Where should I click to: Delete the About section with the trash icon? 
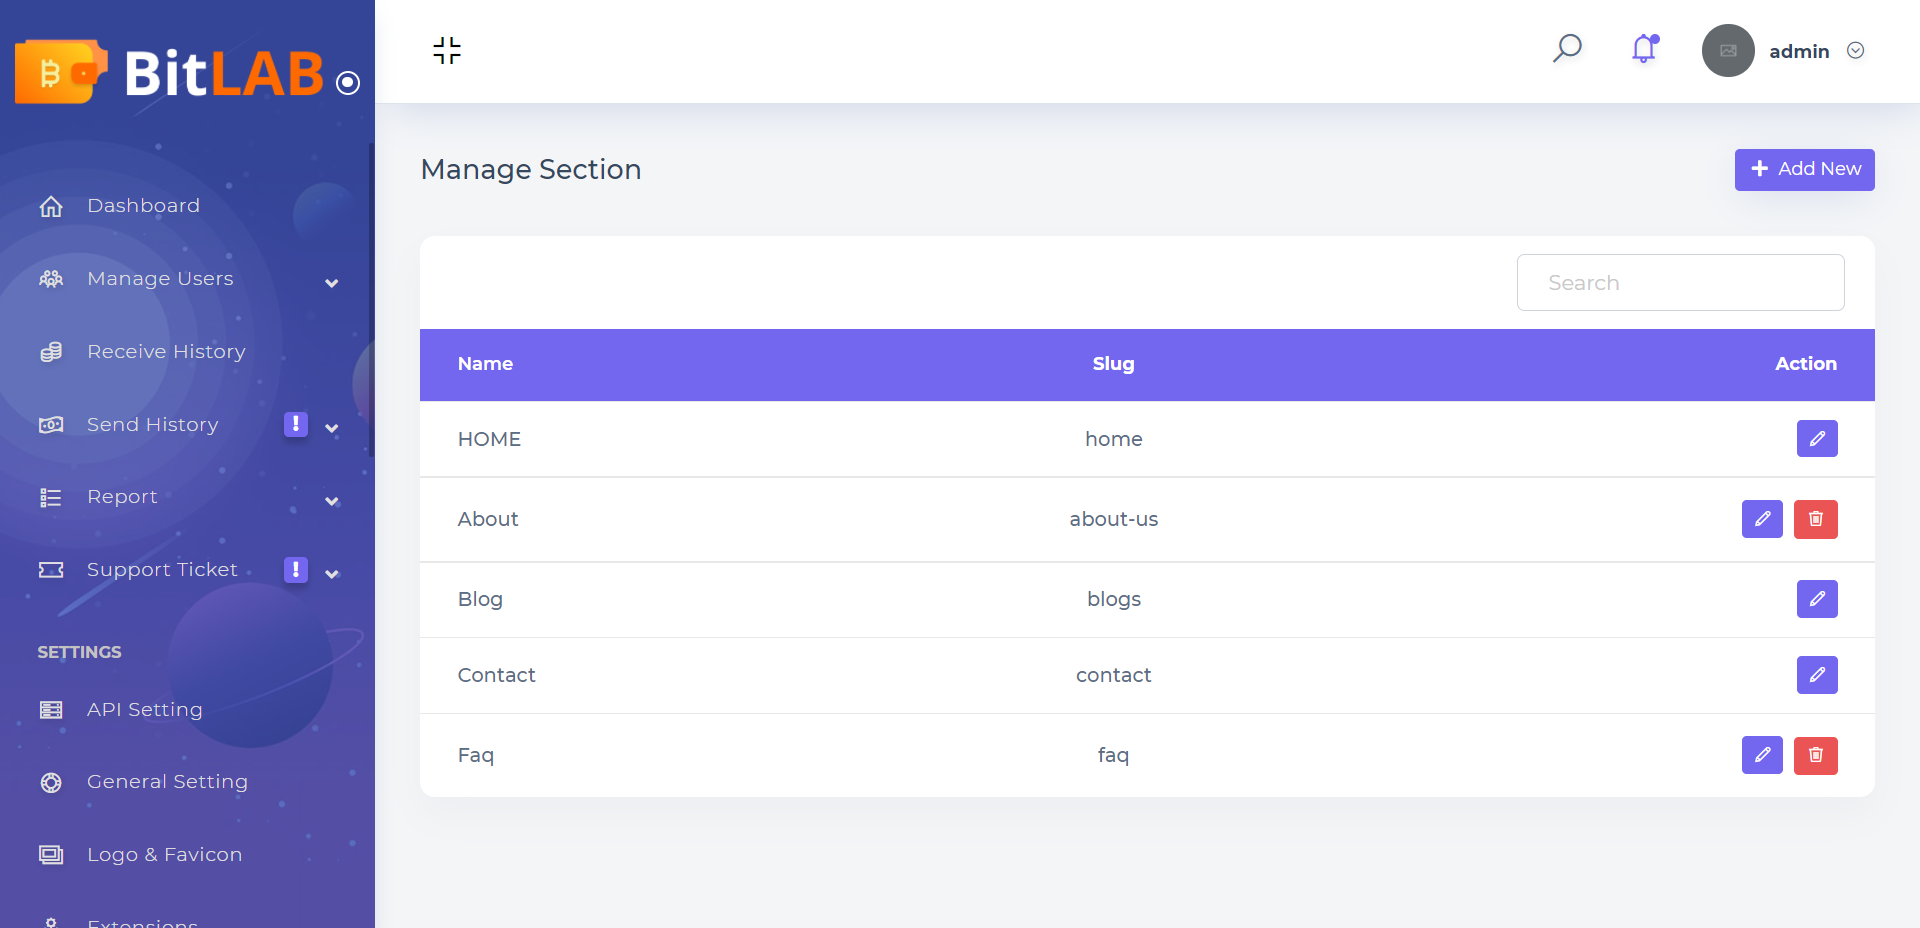[x=1815, y=519]
